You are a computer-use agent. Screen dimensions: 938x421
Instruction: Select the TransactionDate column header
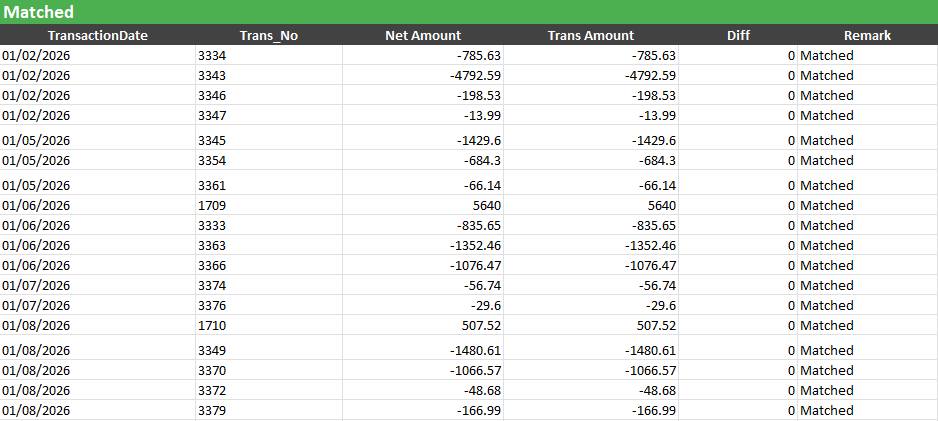pos(98,35)
